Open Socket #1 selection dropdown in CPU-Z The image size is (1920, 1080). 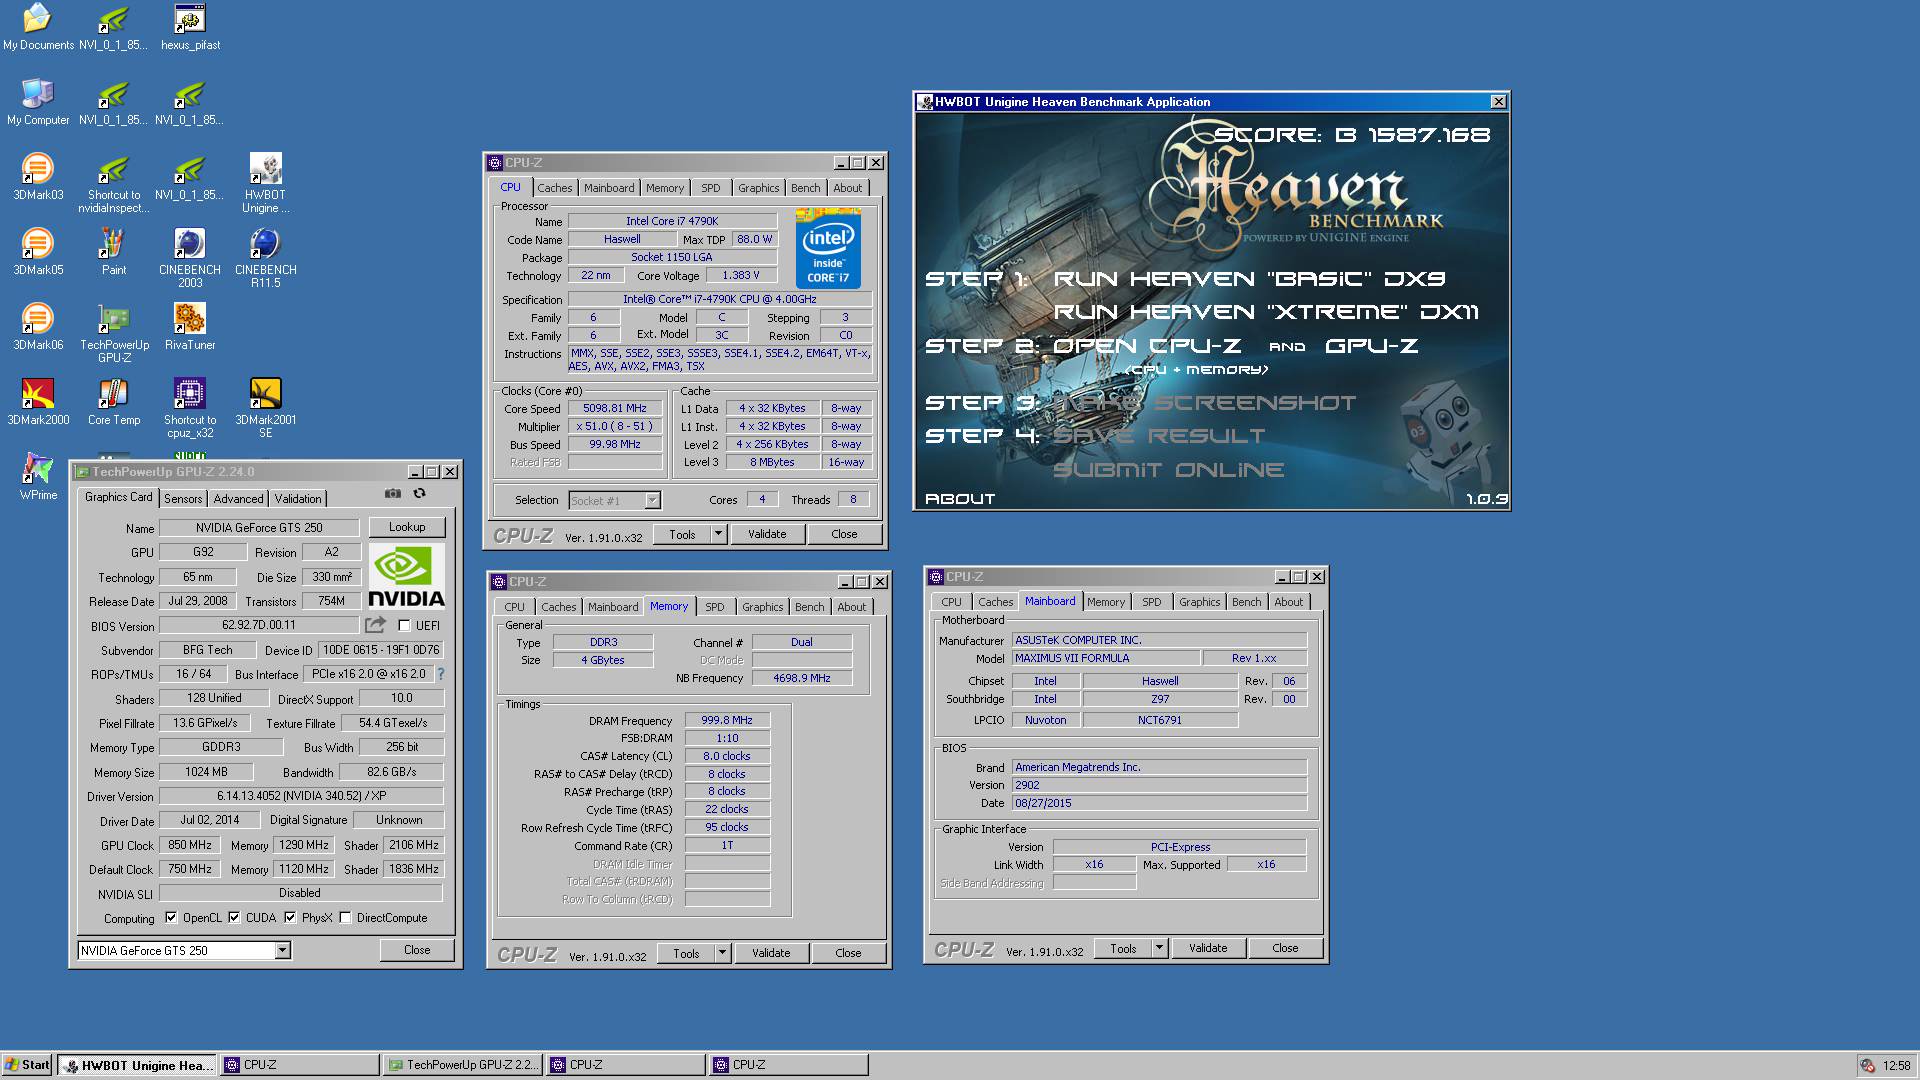coord(652,501)
